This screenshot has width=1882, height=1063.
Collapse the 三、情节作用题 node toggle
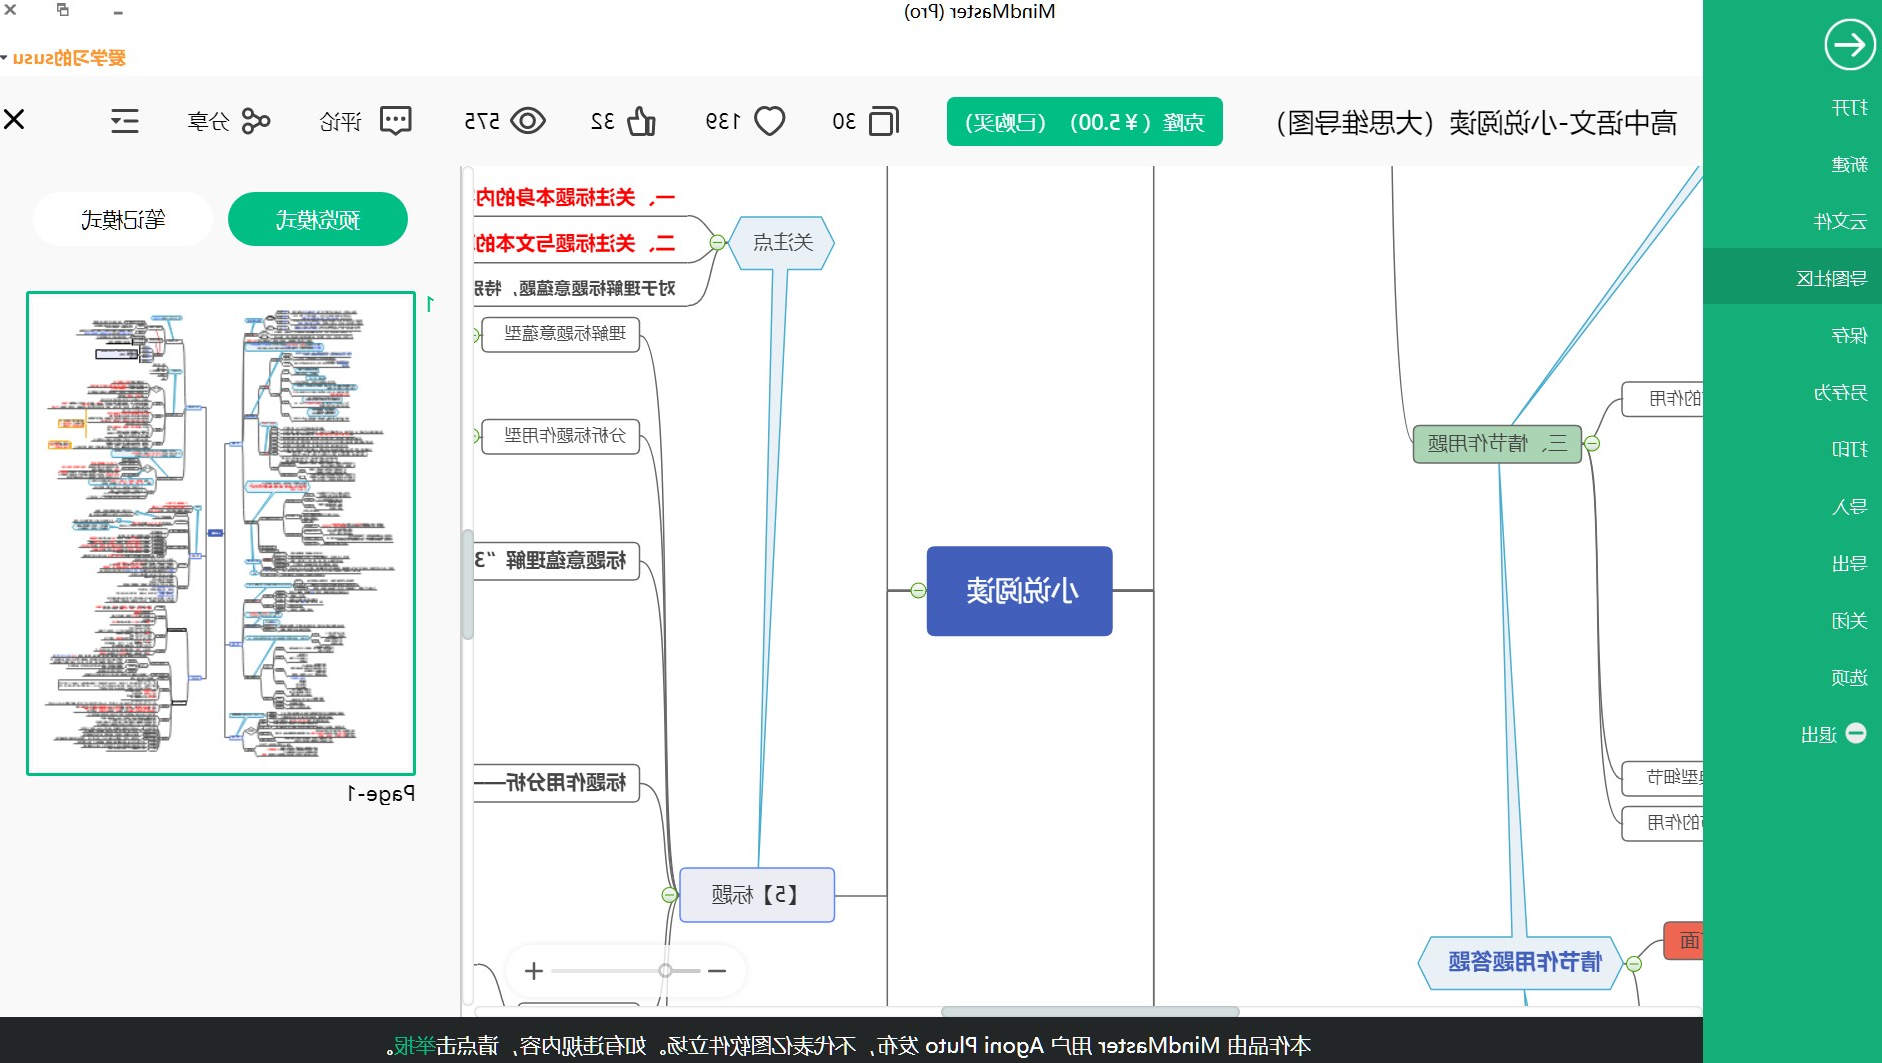pyautogui.click(x=1592, y=444)
